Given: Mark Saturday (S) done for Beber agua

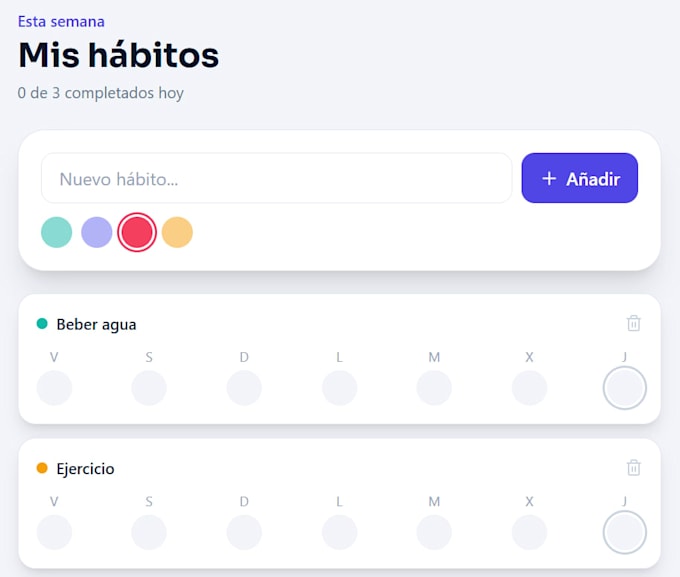Looking at the screenshot, I should pyautogui.click(x=149, y=388).
